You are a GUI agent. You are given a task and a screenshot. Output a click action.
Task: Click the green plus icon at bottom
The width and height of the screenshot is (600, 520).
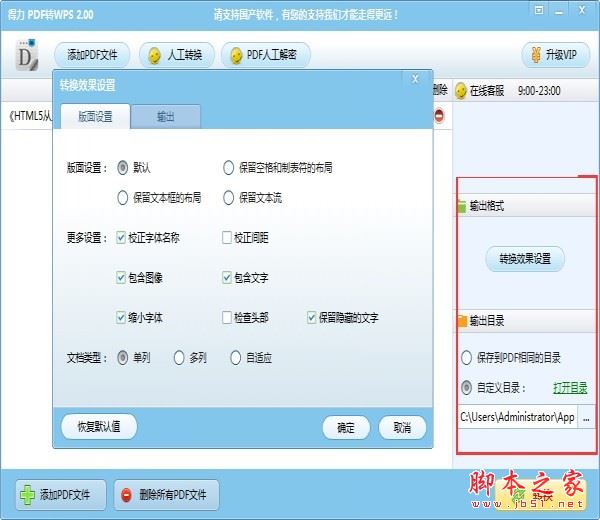coord(27,495)
